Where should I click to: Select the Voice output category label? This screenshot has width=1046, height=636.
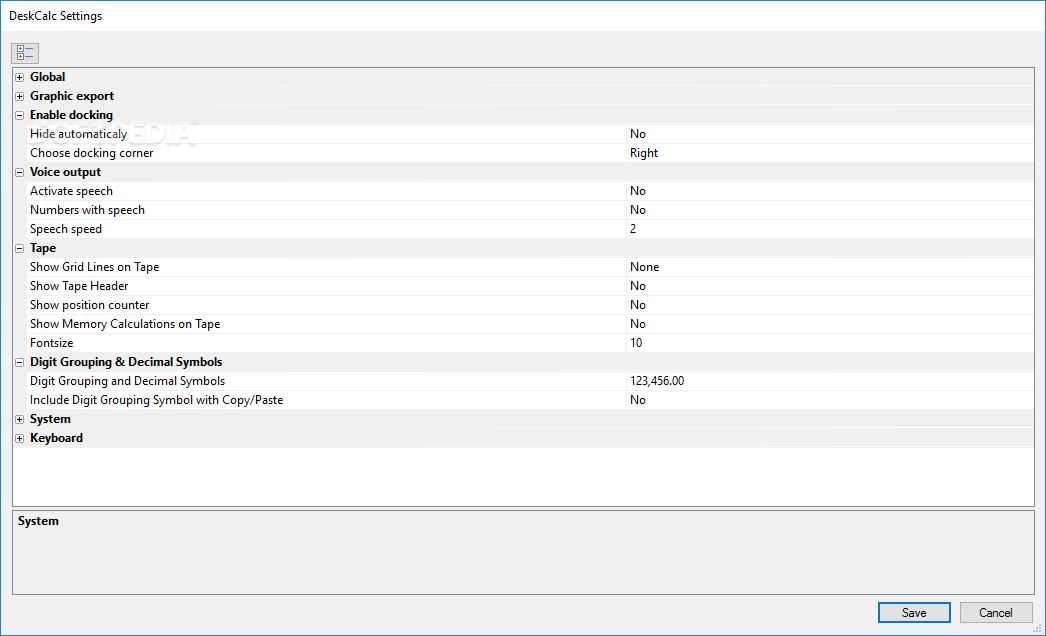[65, 172]
